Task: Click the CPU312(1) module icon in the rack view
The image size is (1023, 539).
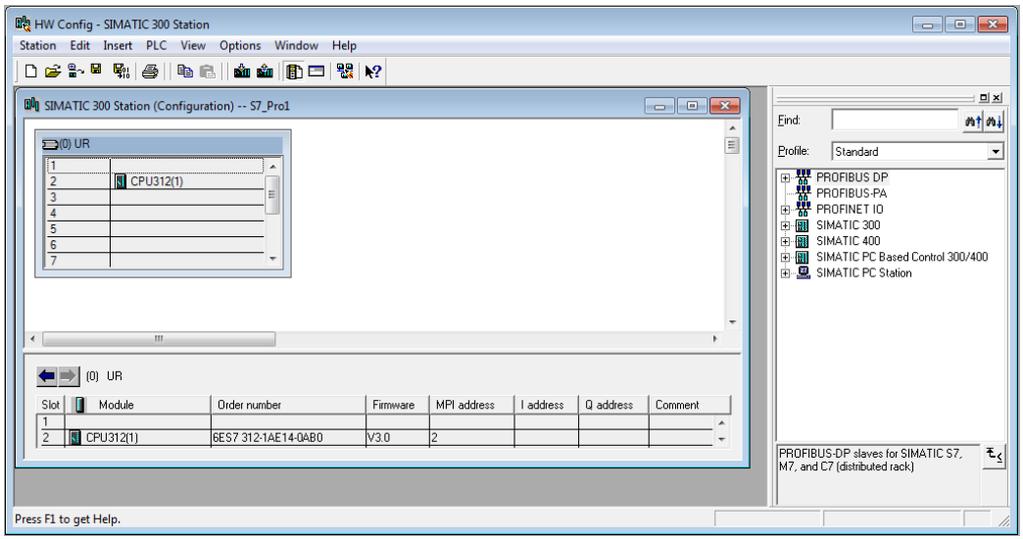Action: 120,181
